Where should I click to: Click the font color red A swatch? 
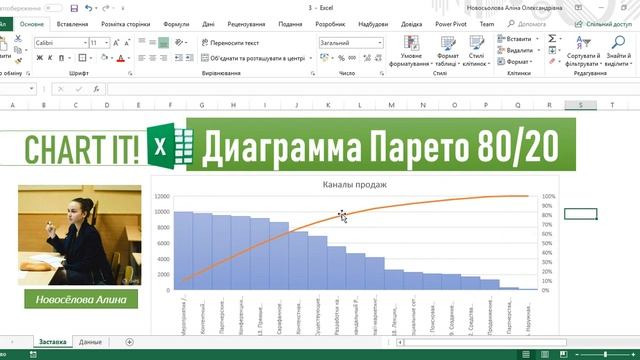tap(120, 58)
